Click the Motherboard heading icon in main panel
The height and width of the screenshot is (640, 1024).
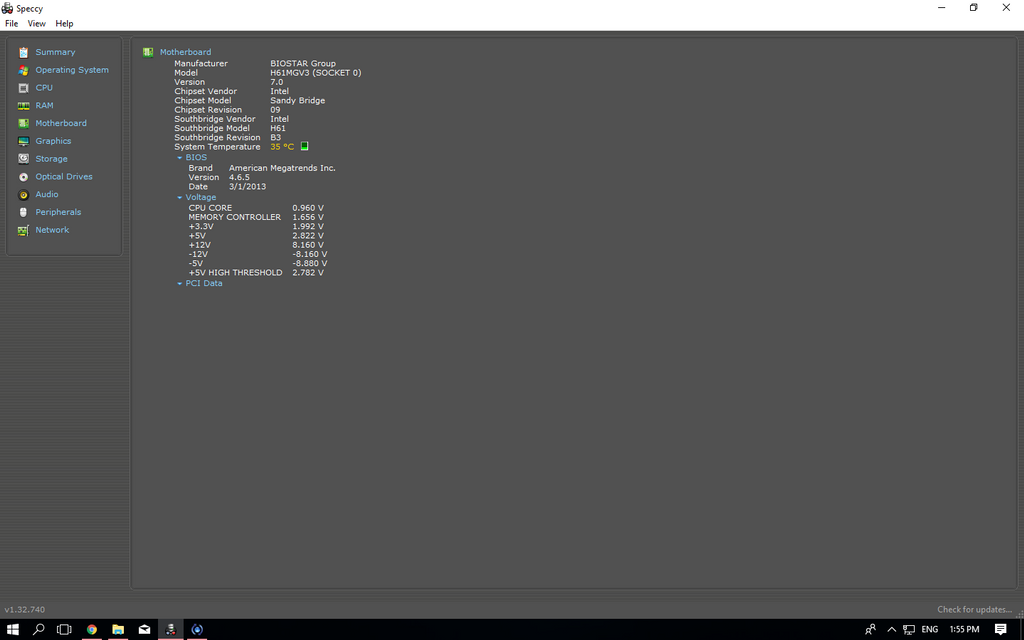click(148, 52)
